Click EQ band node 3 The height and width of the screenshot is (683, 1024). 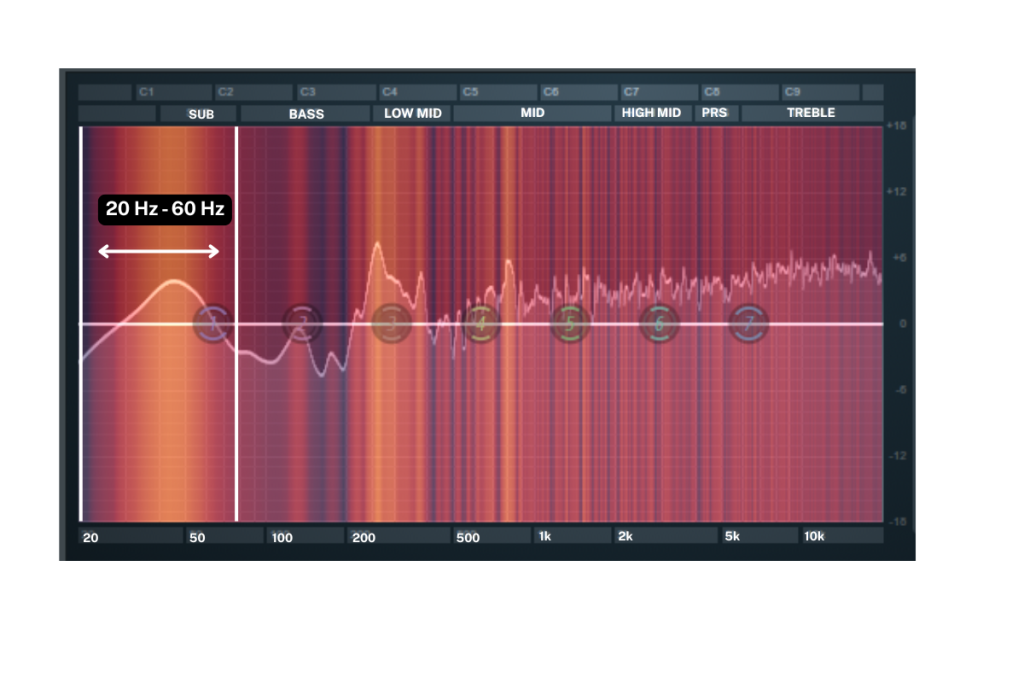click(391, 323)
